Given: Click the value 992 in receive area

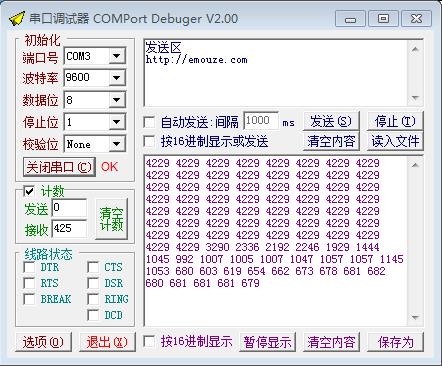Looking at the screenshot, I should pos(184,259).
